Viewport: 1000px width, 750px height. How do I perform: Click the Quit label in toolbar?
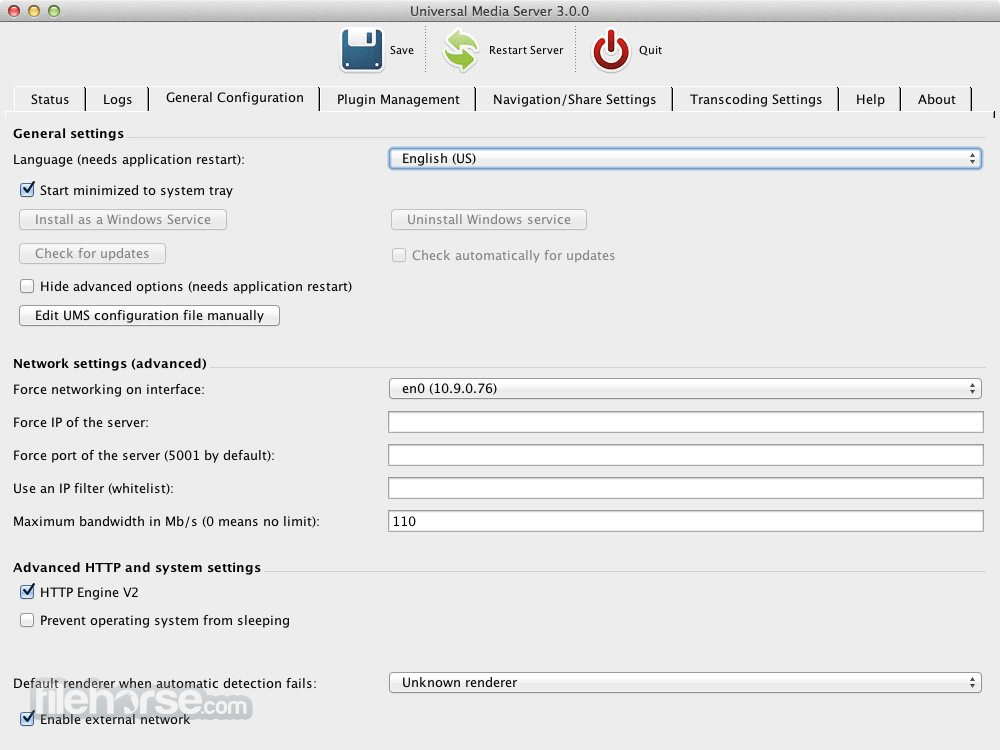click(651, 50)
